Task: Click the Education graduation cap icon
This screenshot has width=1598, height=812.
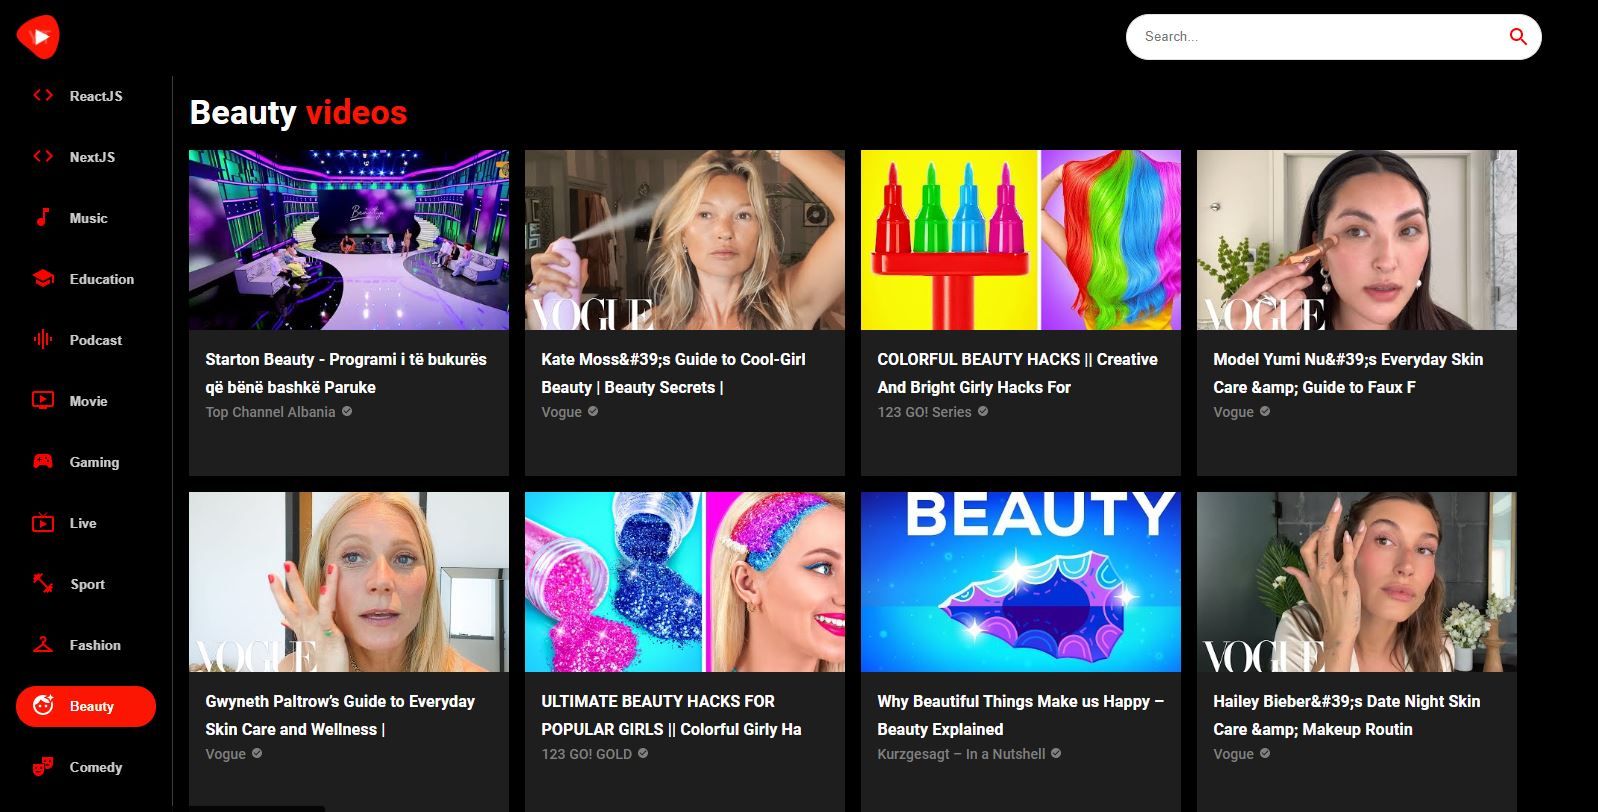Action: (43, 279)
